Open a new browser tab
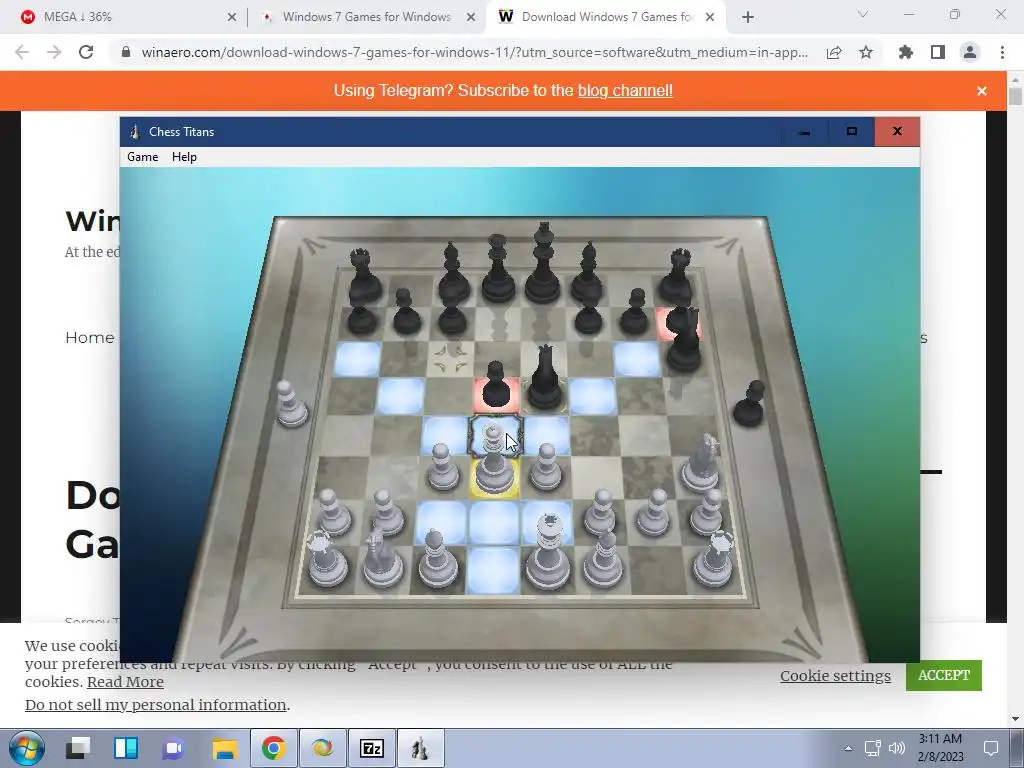 click(x=748, y=17)
